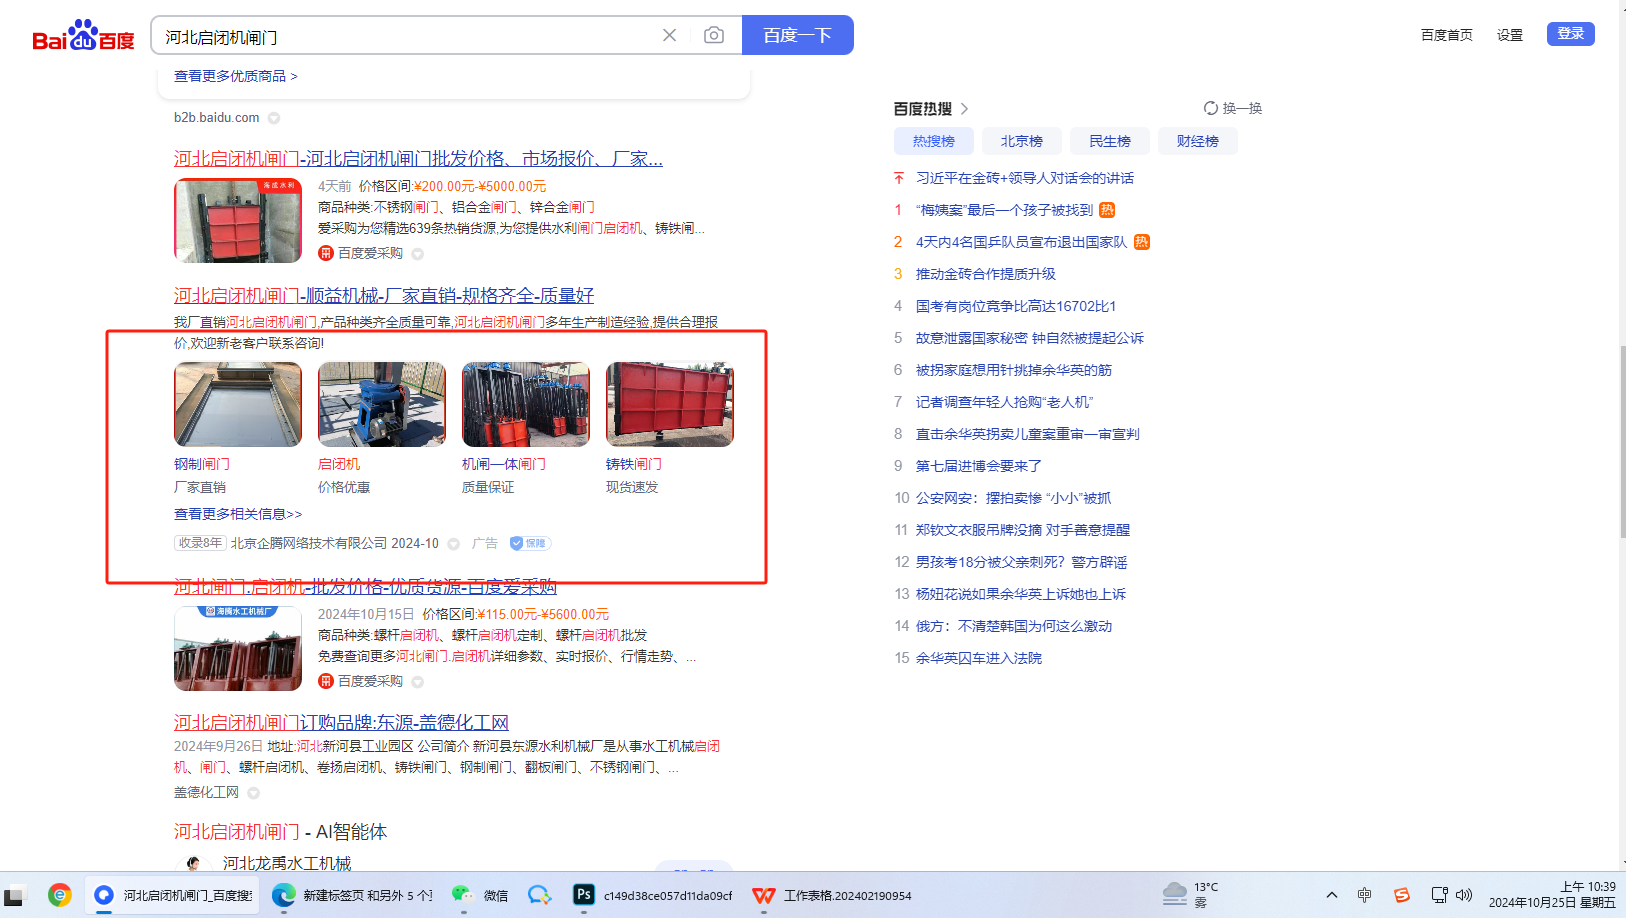The image size is (1626, 918).
Task: Open hot topic 公安网安：摆拍卖惨"小小"被抓
Action: point(1014,498)
